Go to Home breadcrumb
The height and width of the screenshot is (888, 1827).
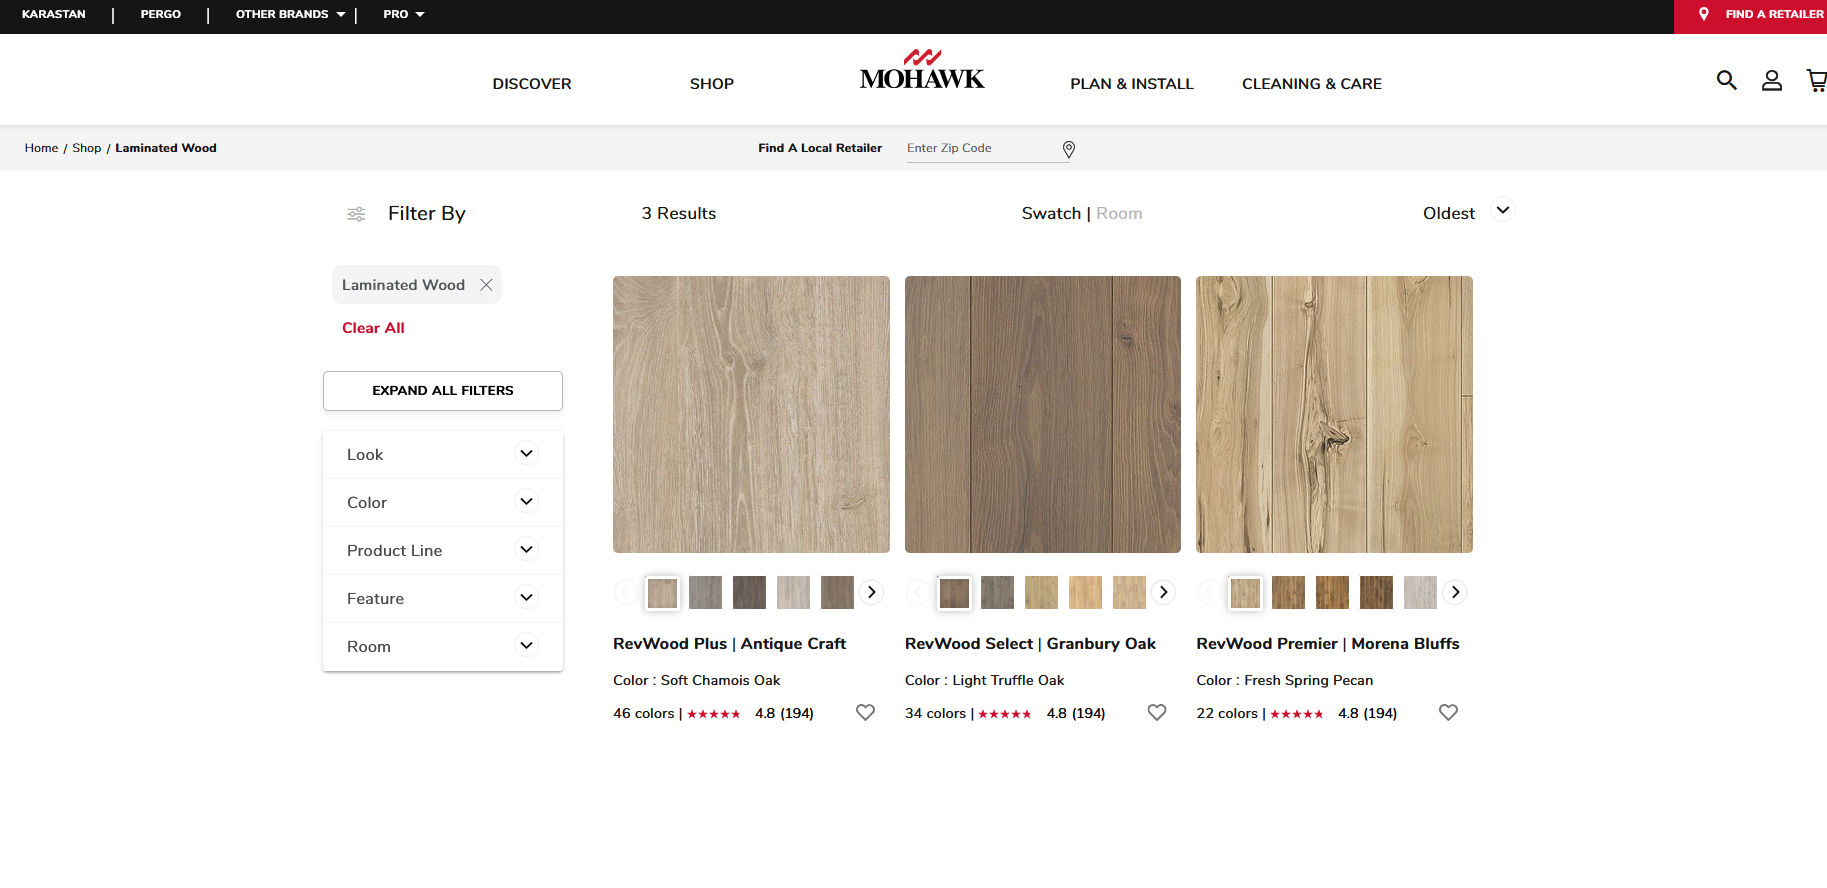(x=42, y=148)
